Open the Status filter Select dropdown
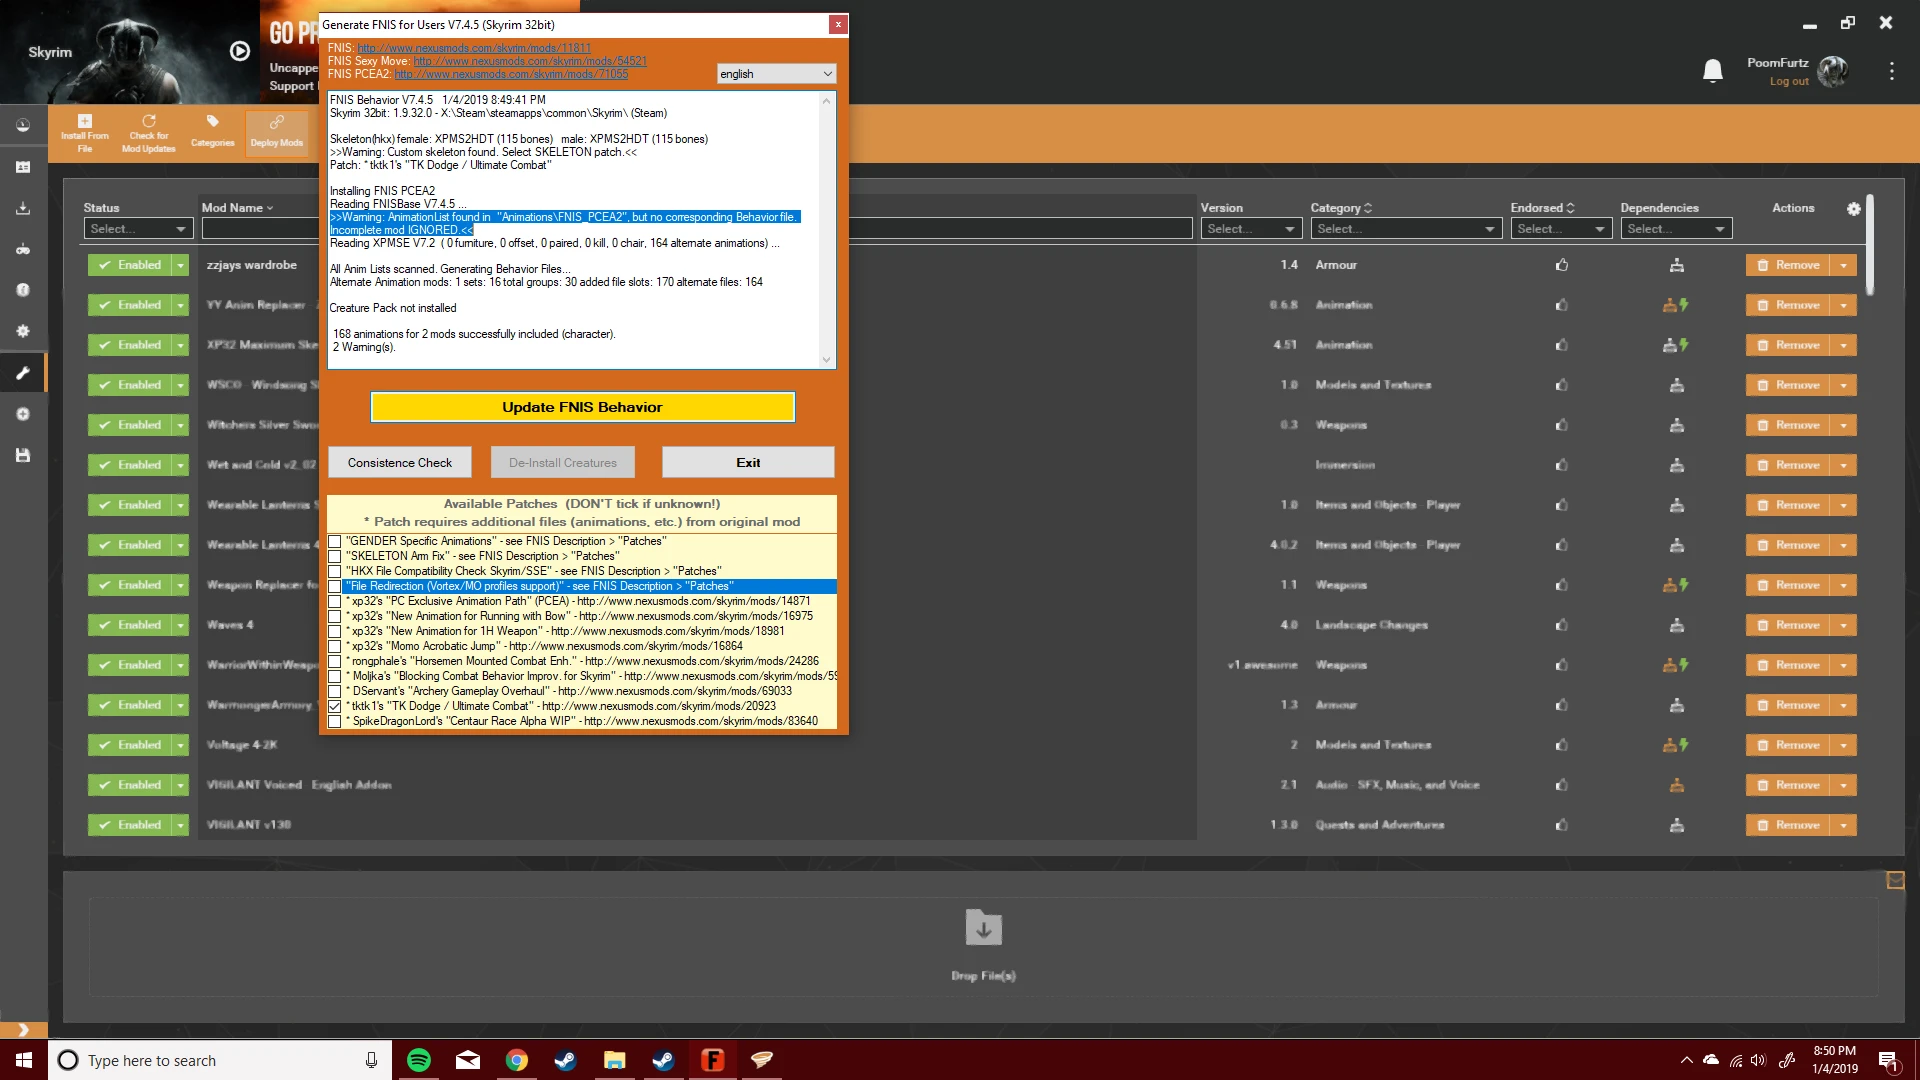 (138, 229)
